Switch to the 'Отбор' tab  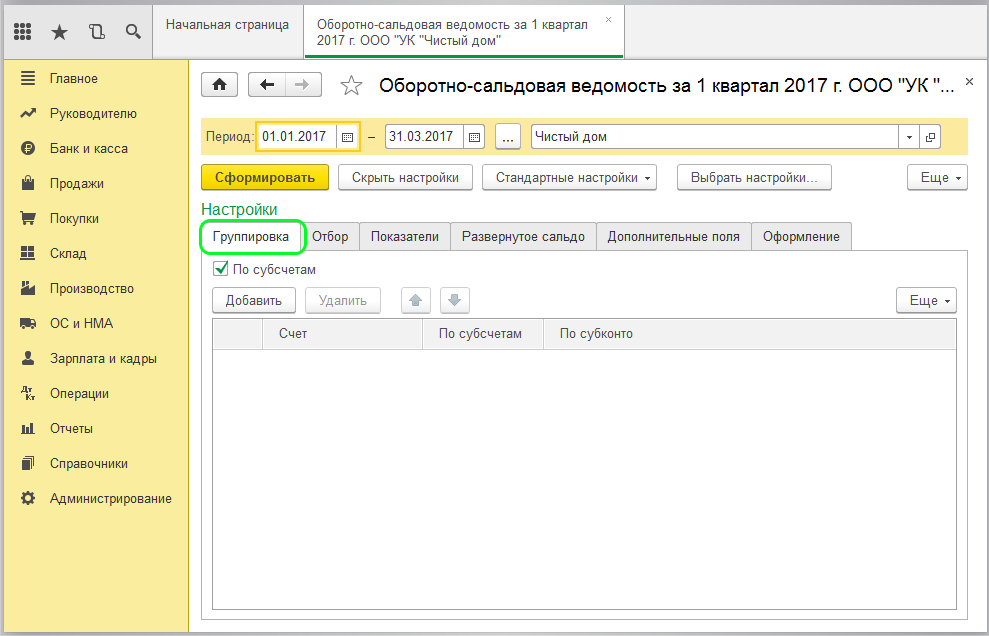(x=330, y=237)
